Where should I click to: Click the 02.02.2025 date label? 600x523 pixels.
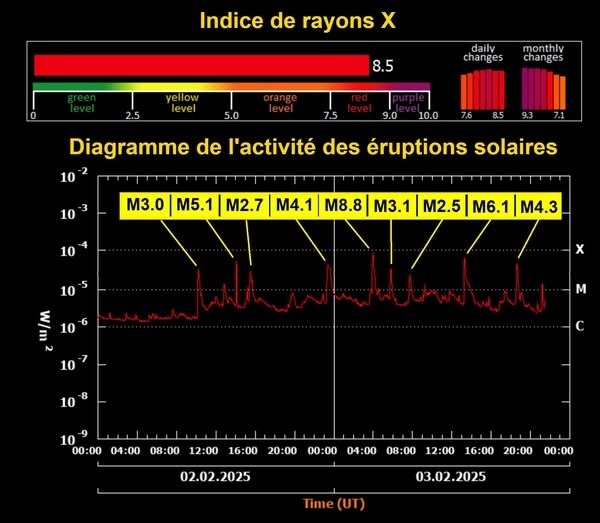point(215,476)
